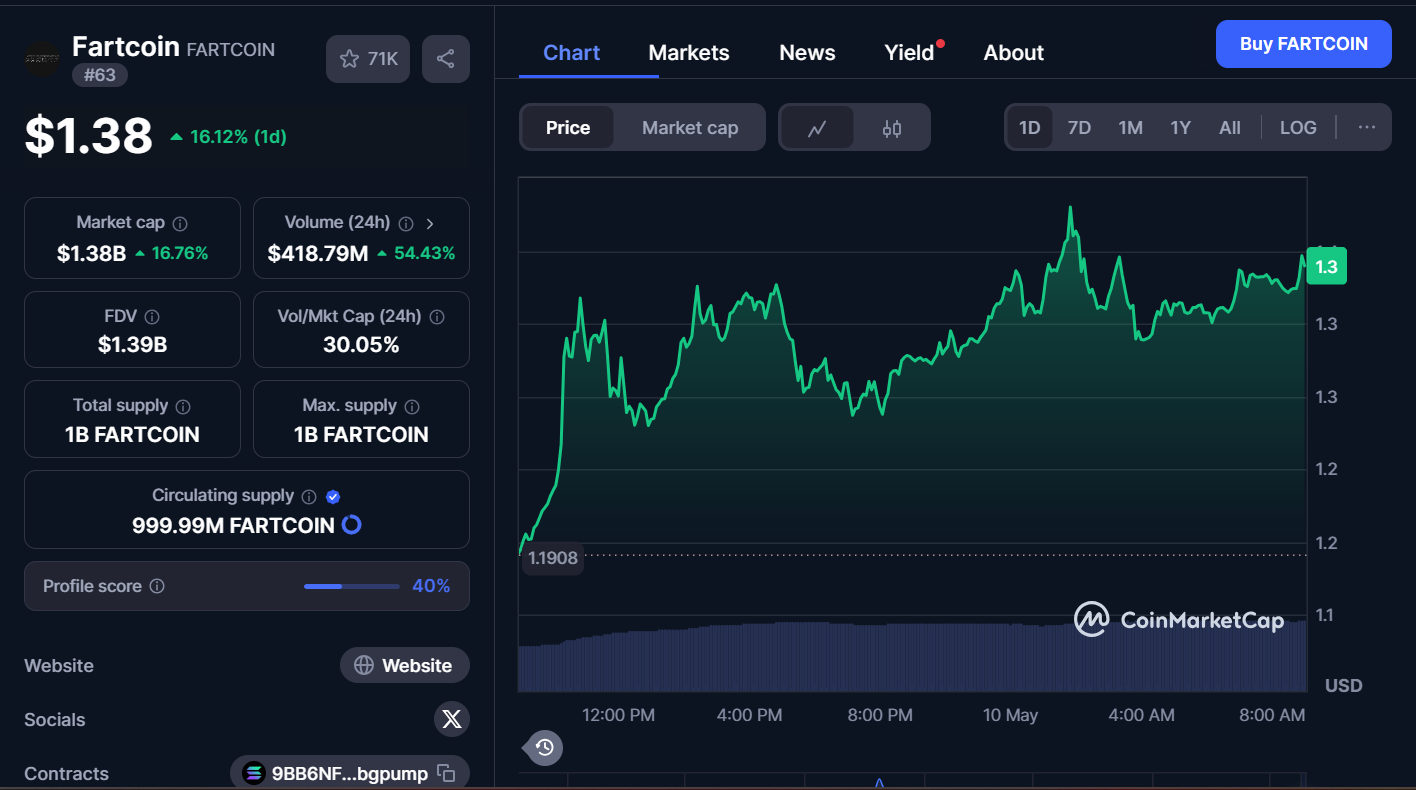This screenshot has width=1416, height=790.
Task: Select the Market cap chart toggle
Action: click(x=690, y=127)
